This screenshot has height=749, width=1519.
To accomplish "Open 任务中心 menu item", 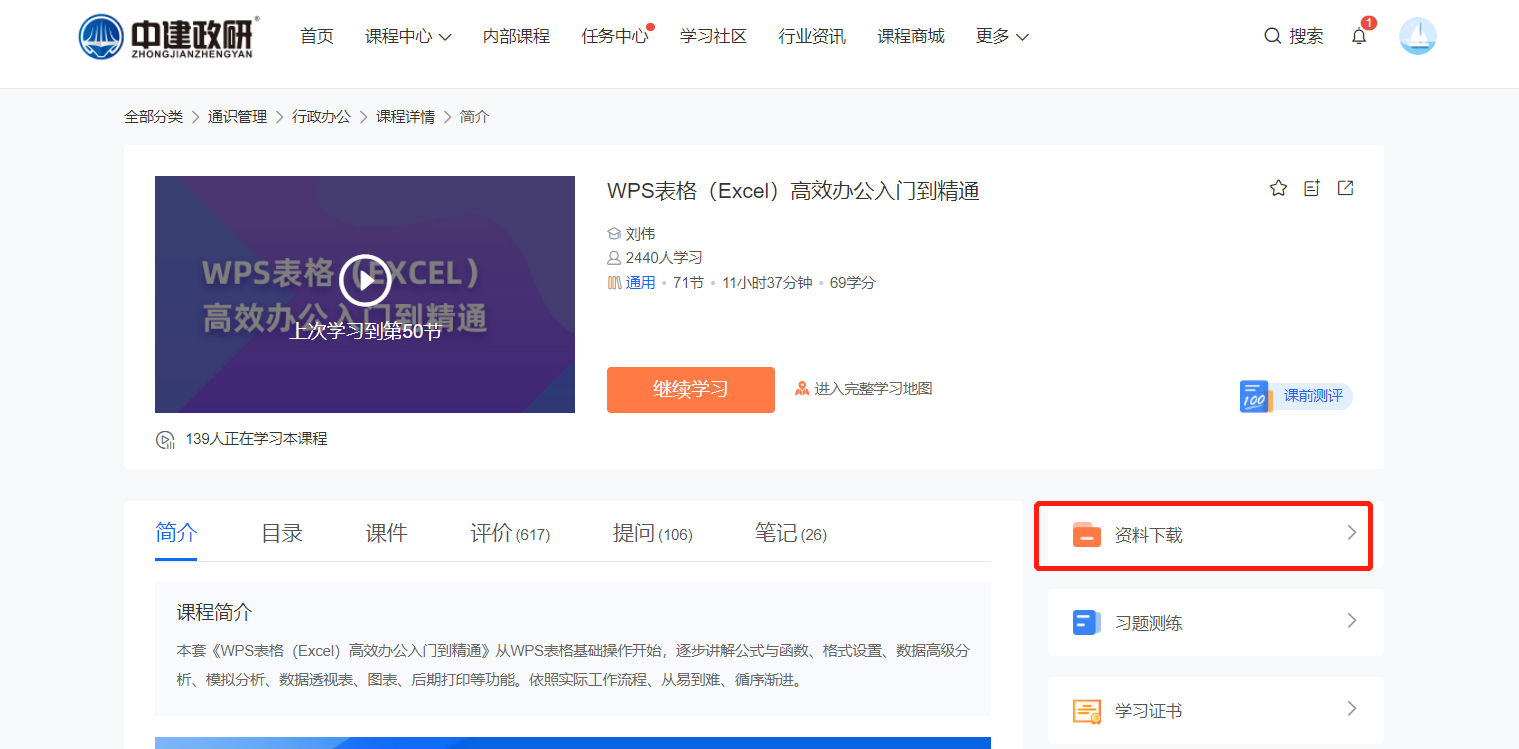I will point(615,36).
